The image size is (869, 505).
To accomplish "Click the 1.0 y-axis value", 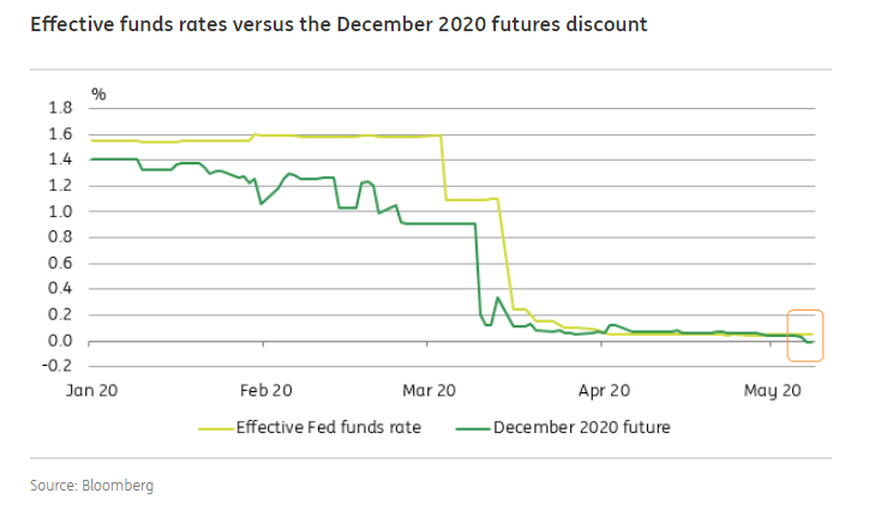I will 60,211.
